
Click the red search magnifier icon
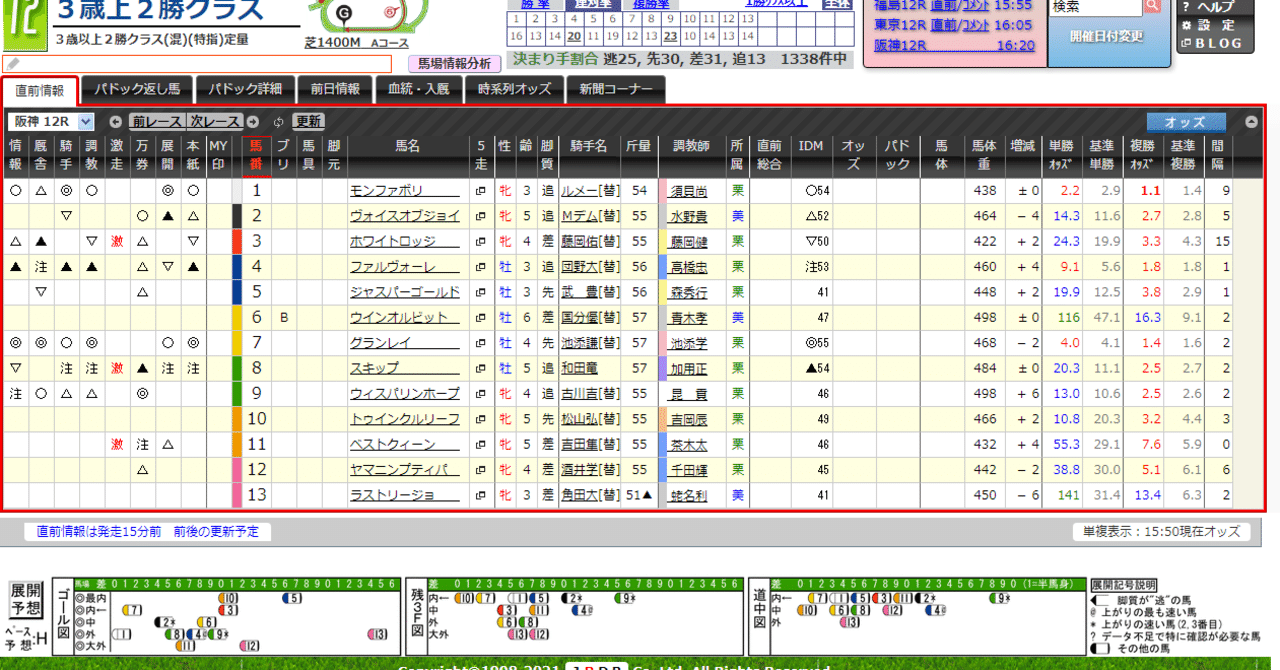point(1153,6)
